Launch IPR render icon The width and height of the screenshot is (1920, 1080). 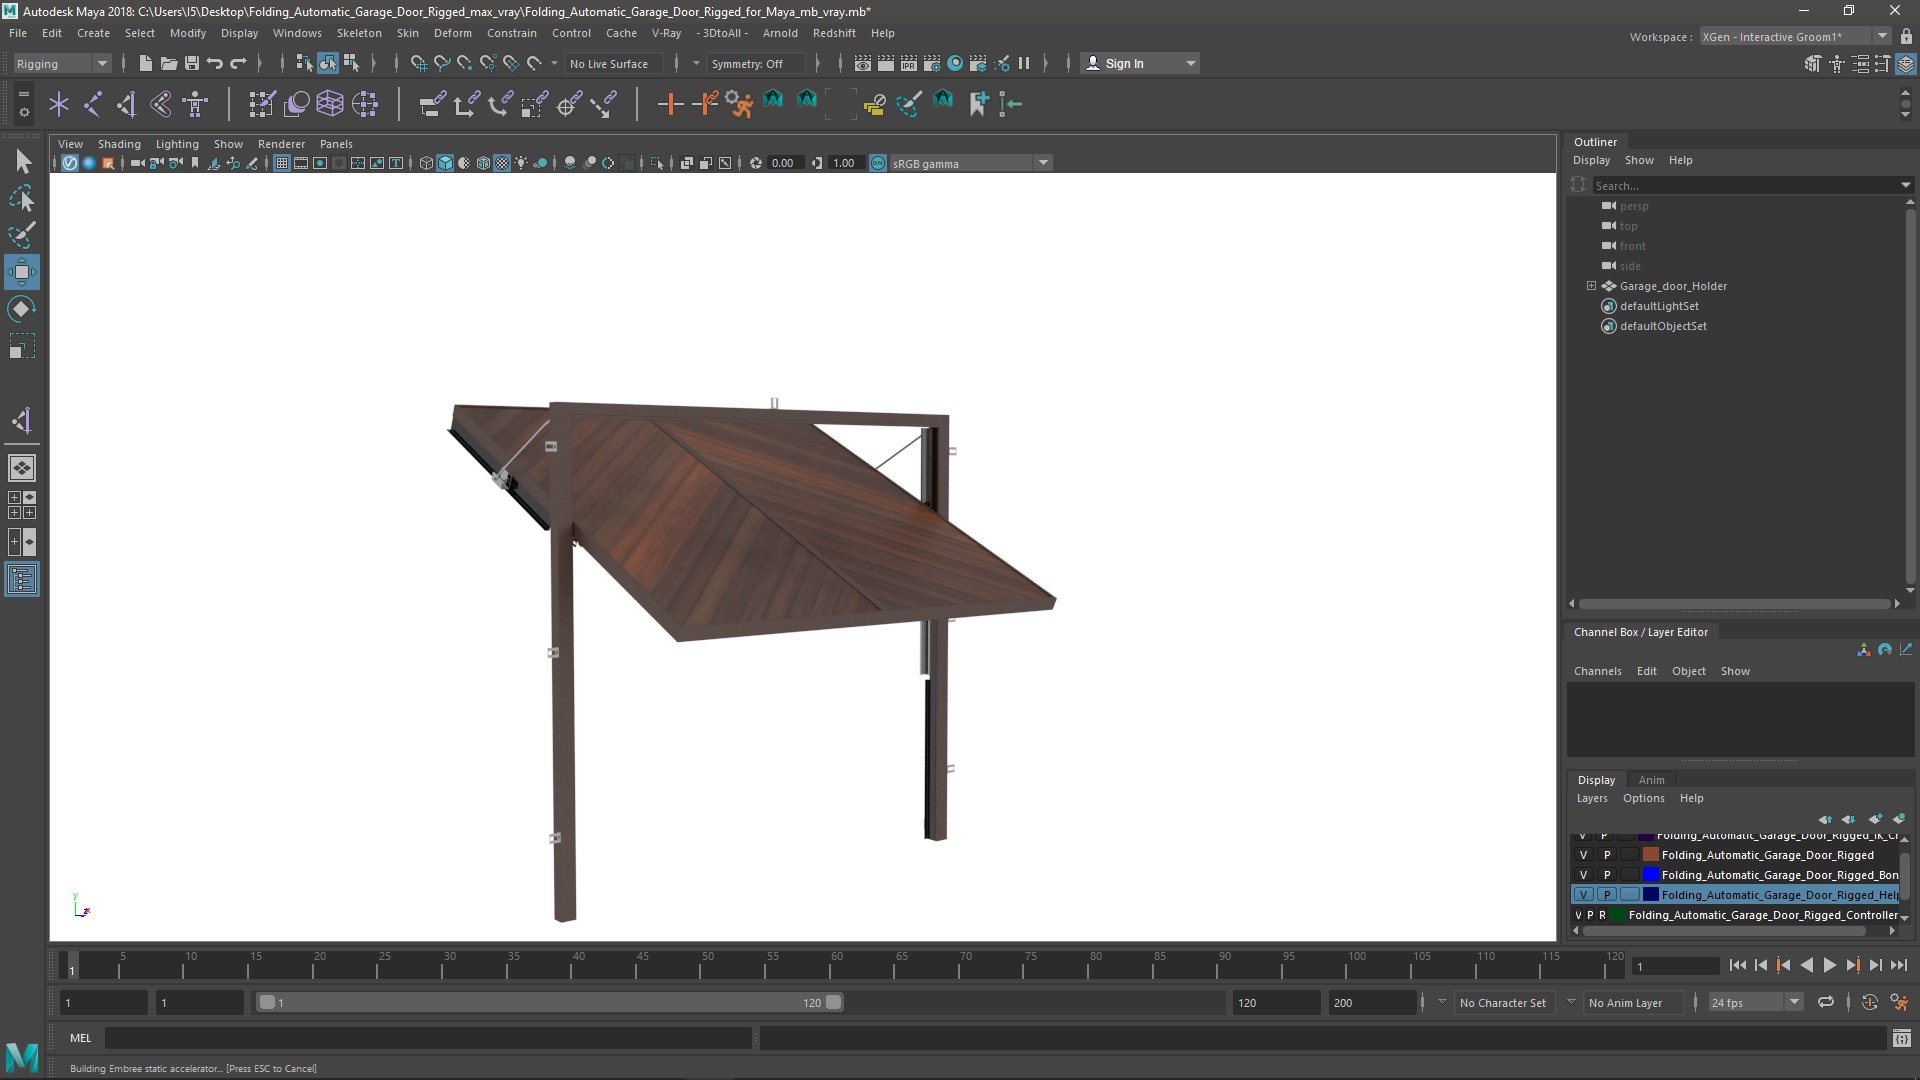(908, 63)
